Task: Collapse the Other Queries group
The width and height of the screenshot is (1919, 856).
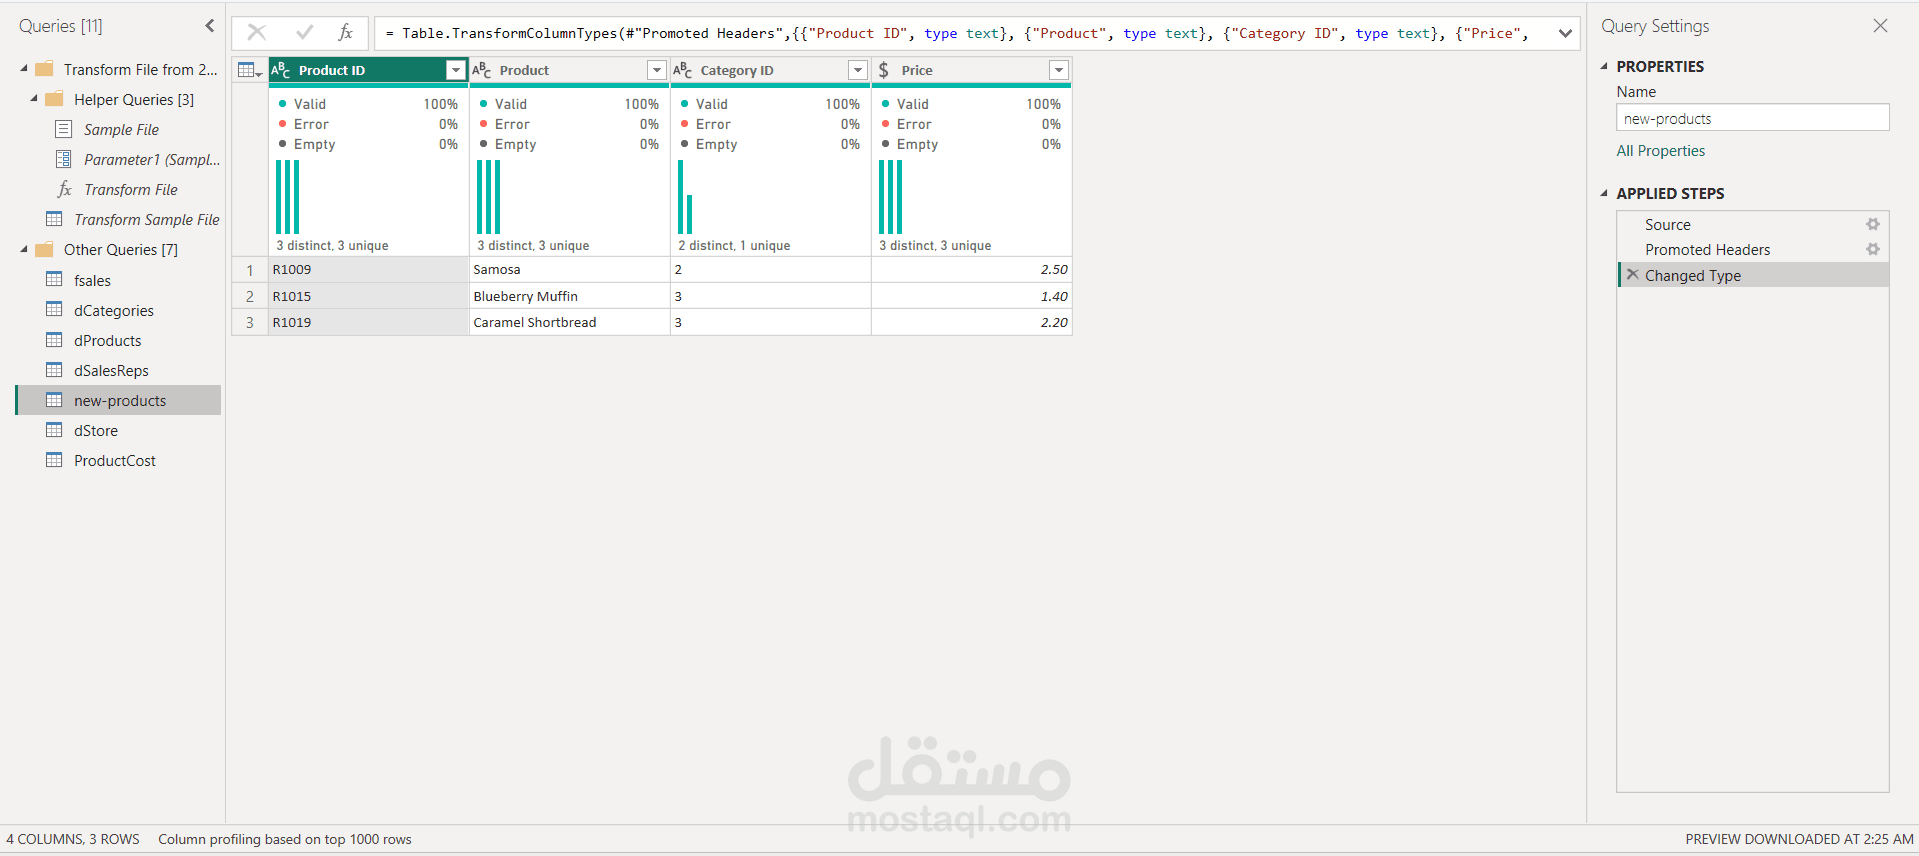Action: 24,249
